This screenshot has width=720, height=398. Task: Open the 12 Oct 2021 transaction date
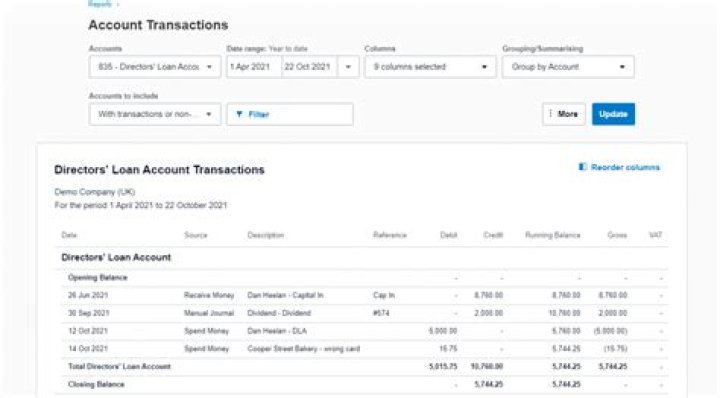click(x=88, y=331)
